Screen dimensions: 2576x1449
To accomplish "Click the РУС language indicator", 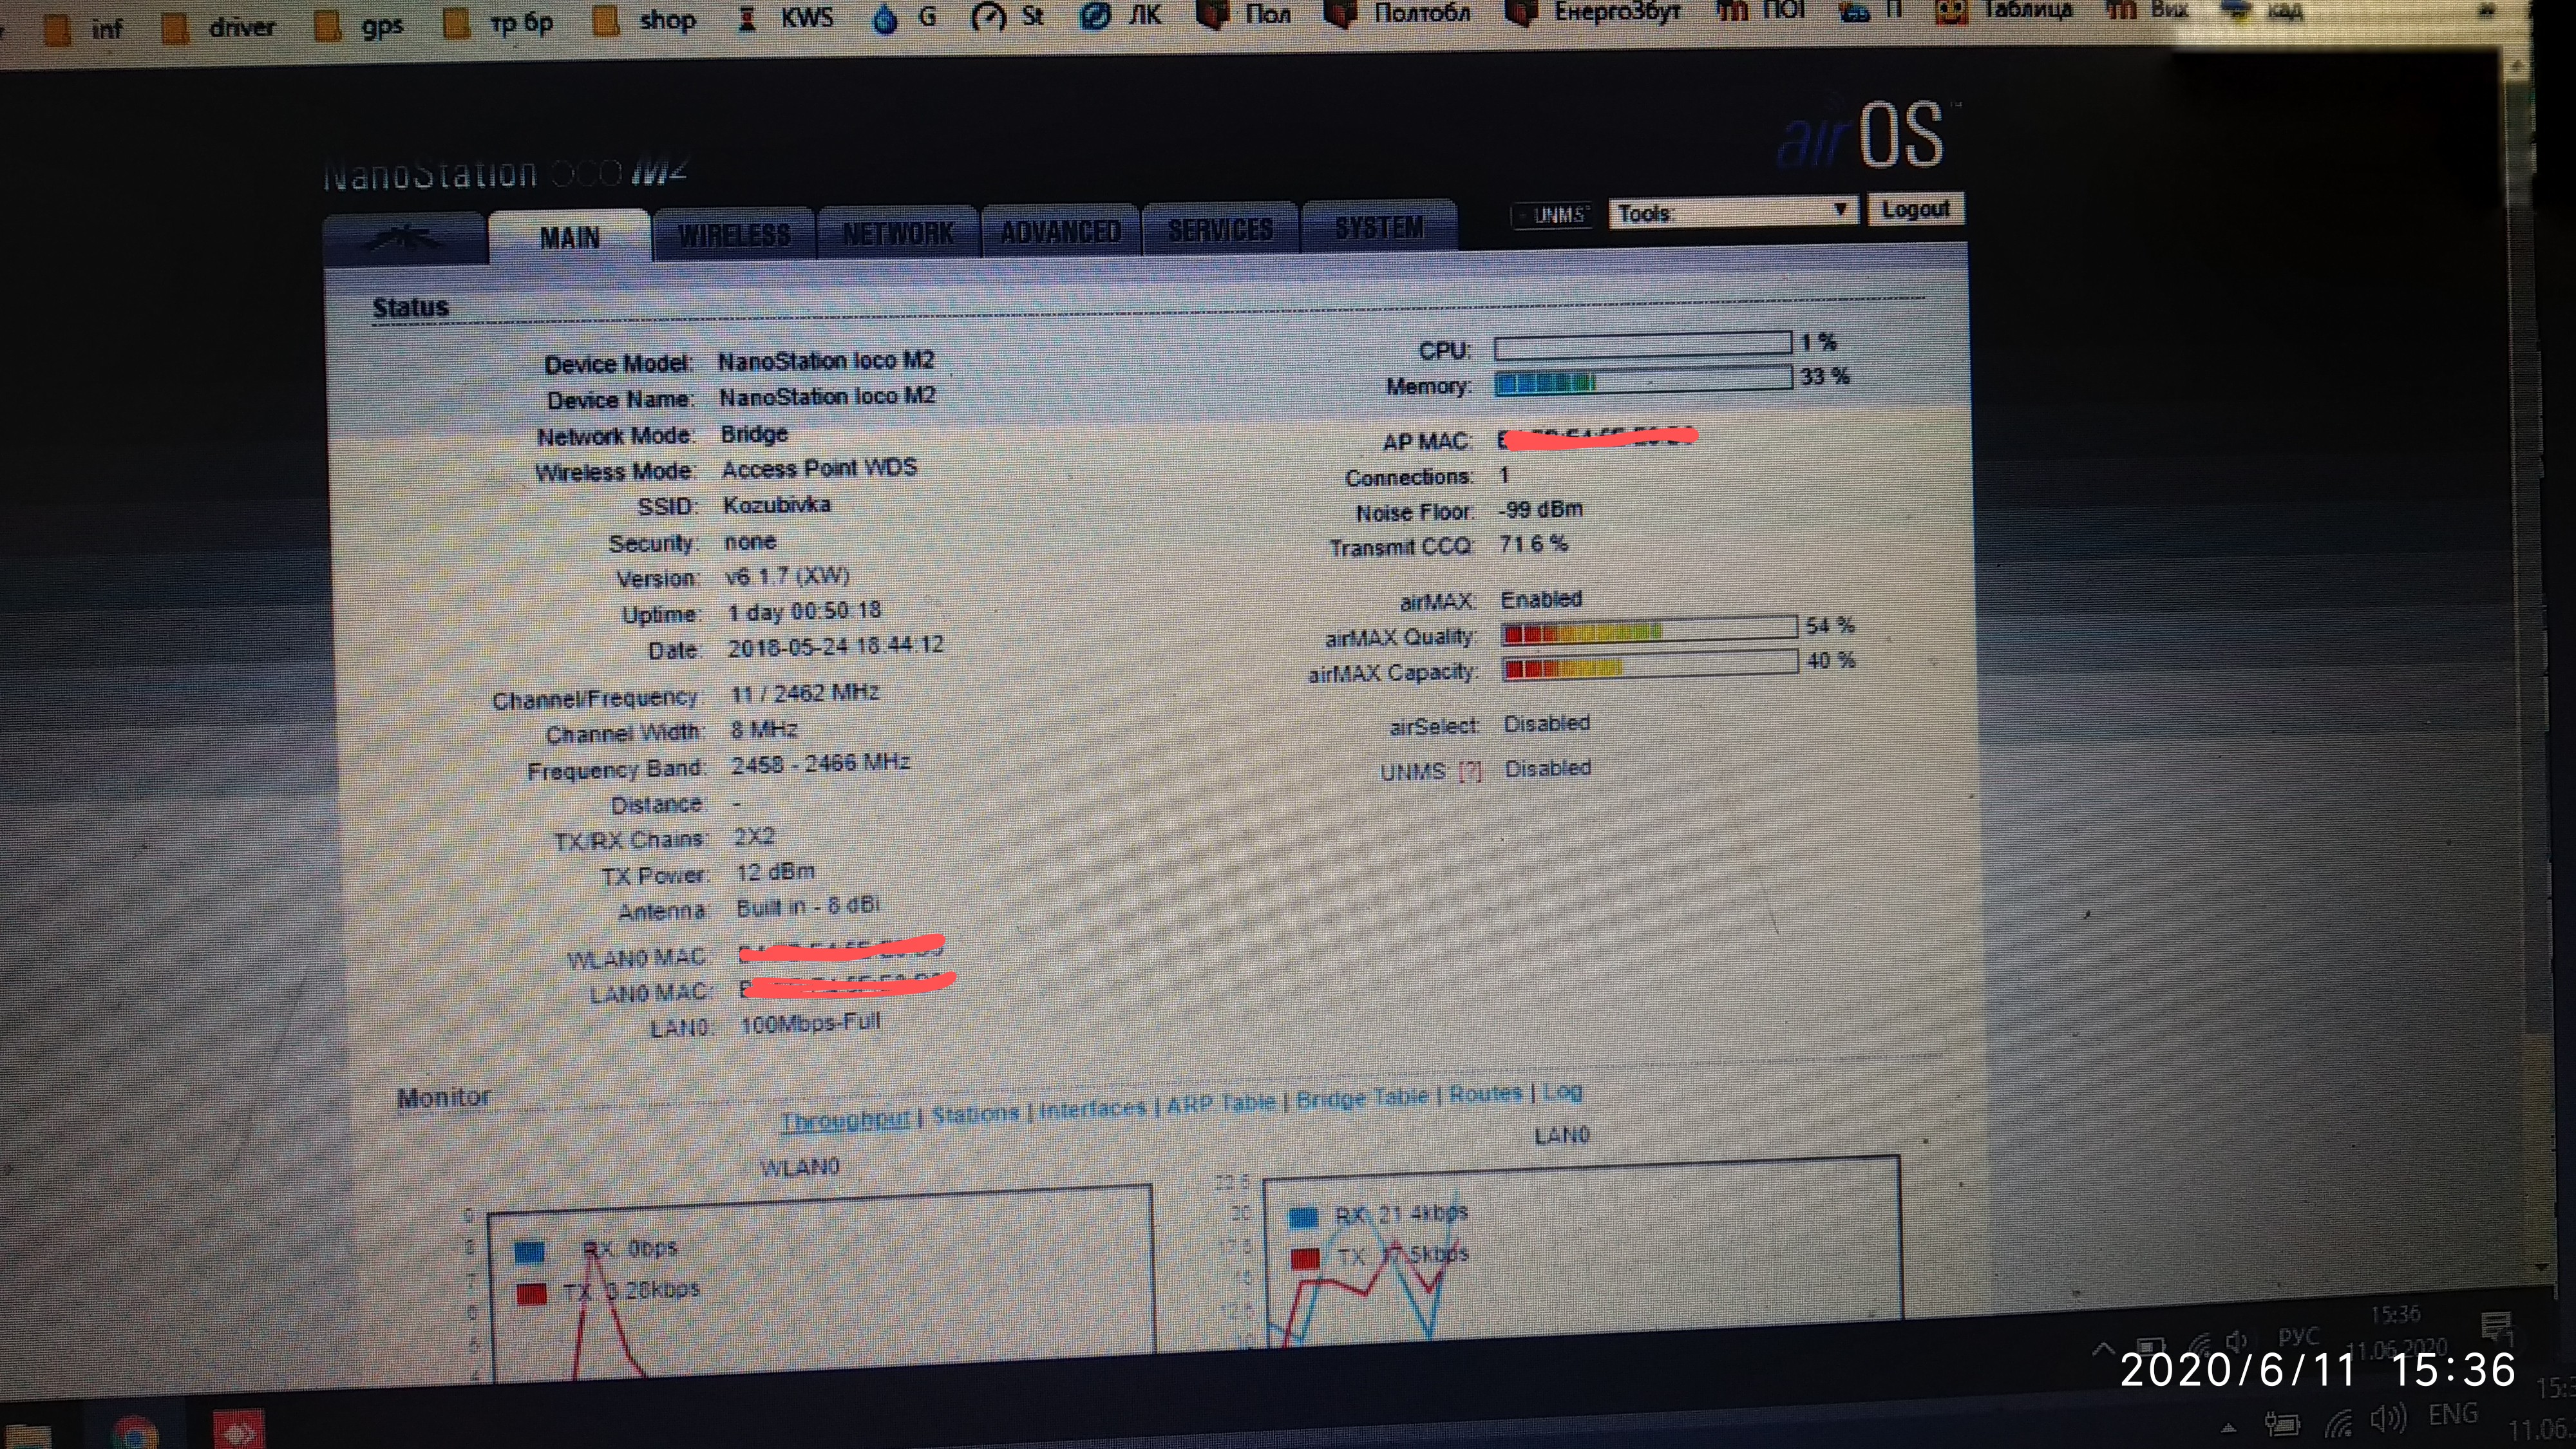I will click(x=2298, y=1337).
